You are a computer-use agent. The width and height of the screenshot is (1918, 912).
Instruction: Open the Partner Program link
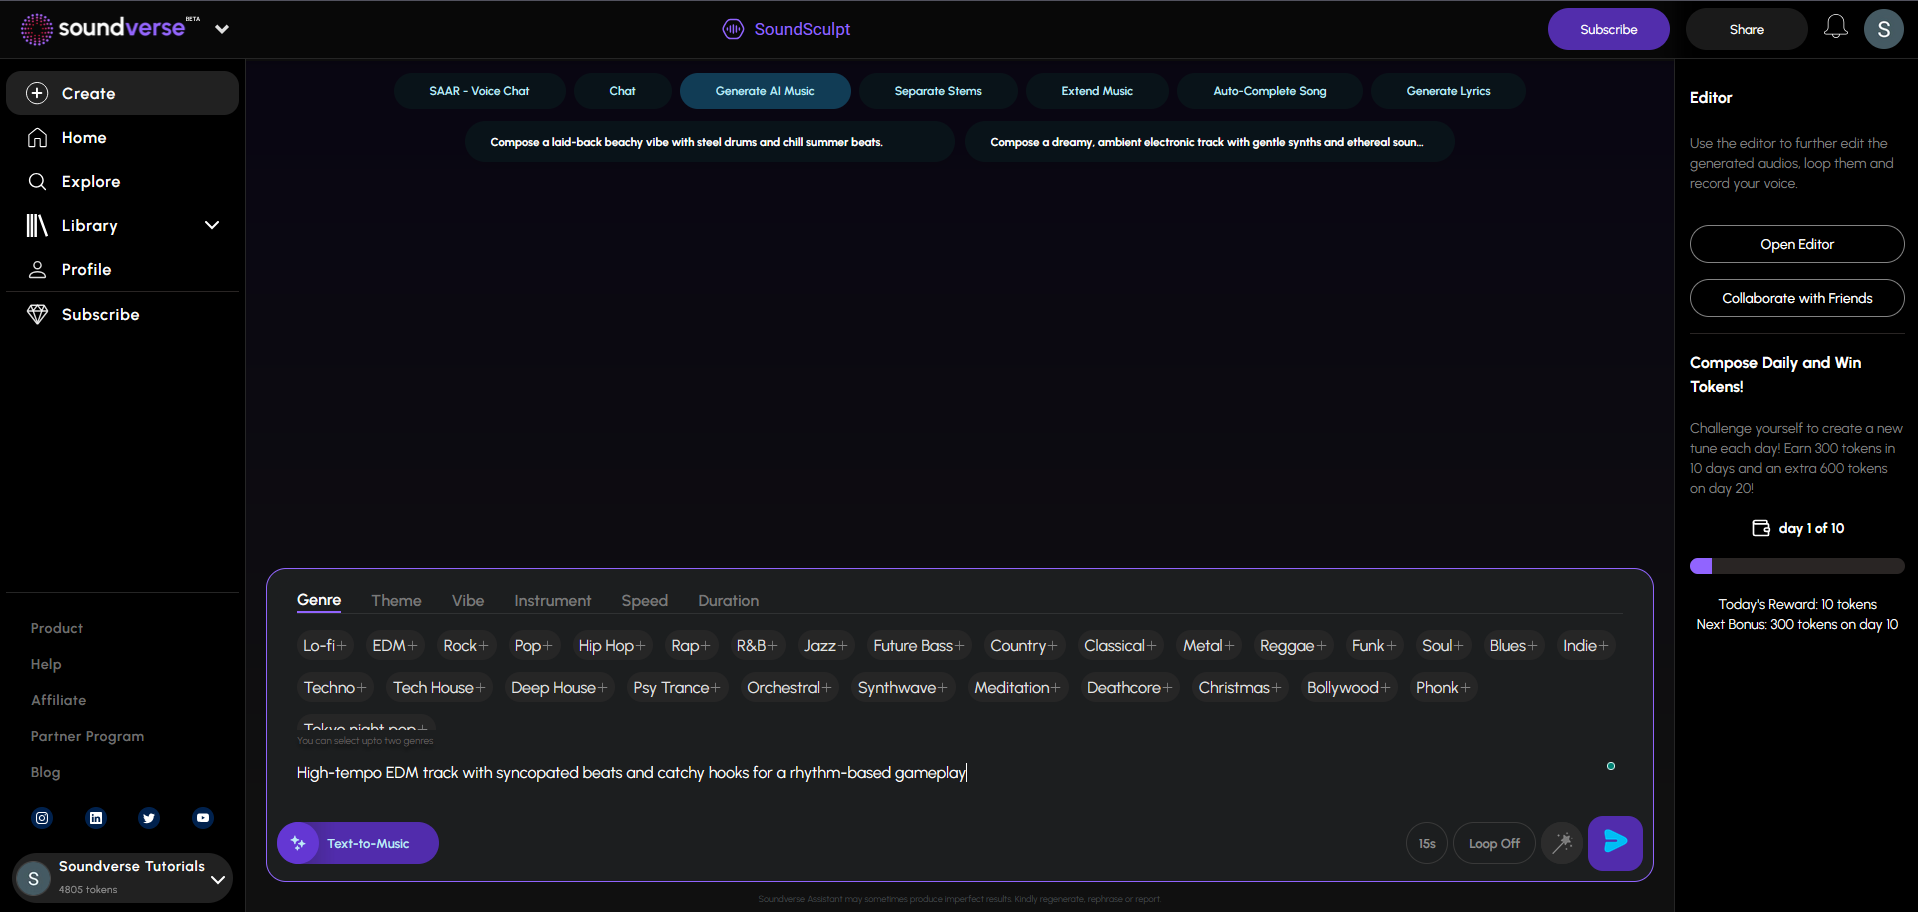pos(87,736)
